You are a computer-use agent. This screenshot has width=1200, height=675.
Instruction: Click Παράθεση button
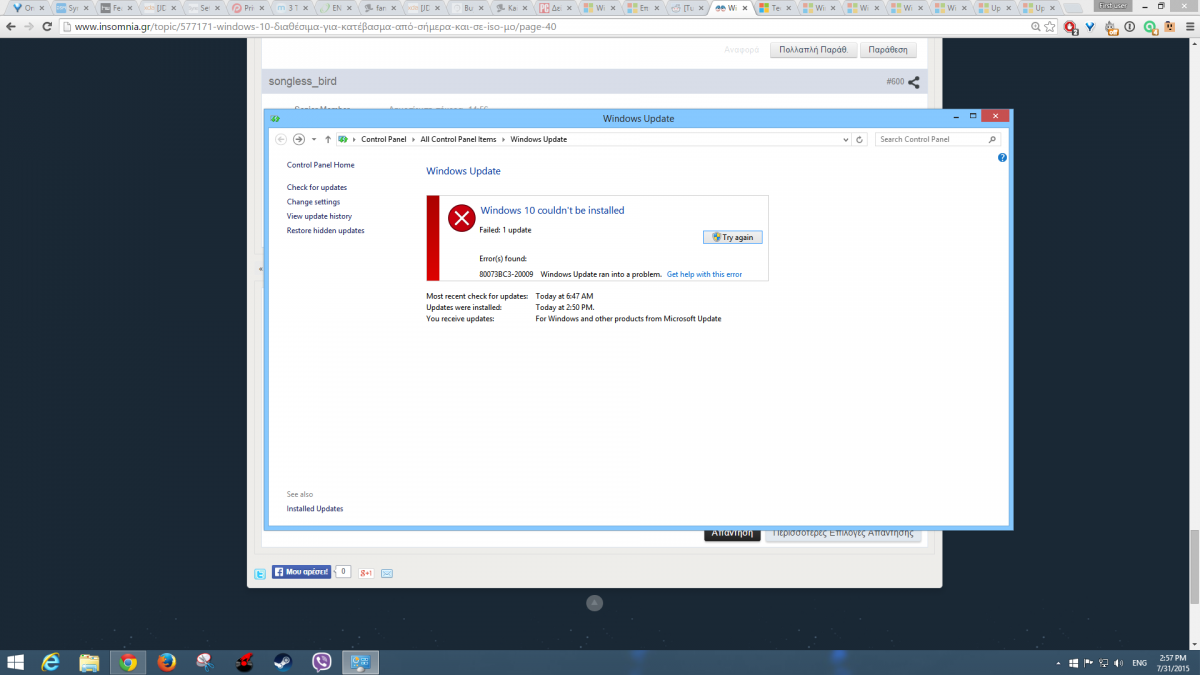click(x=888, y=49)
